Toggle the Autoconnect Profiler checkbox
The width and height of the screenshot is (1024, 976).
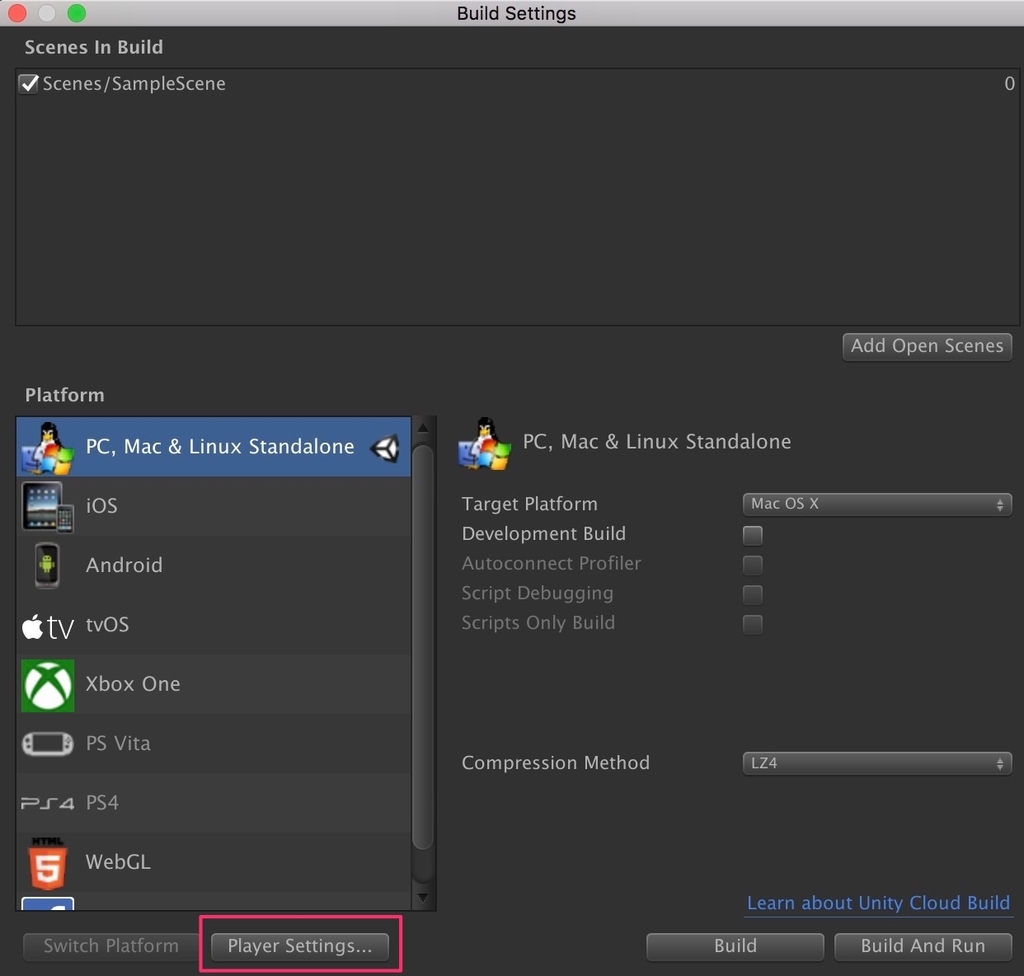coord(752,564)
